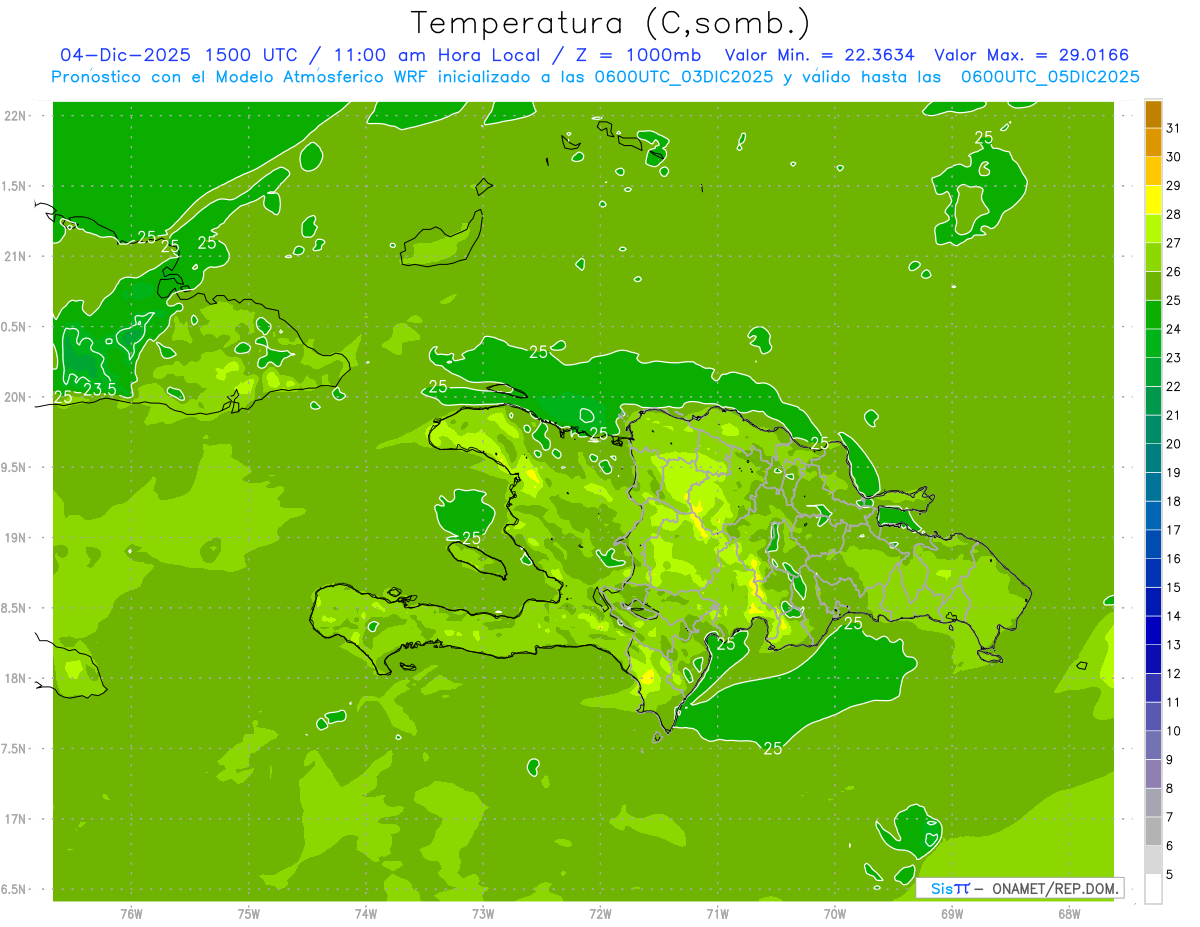Click the '9' colorbar legend value

pyautogui.click(x=1170, y=760)
